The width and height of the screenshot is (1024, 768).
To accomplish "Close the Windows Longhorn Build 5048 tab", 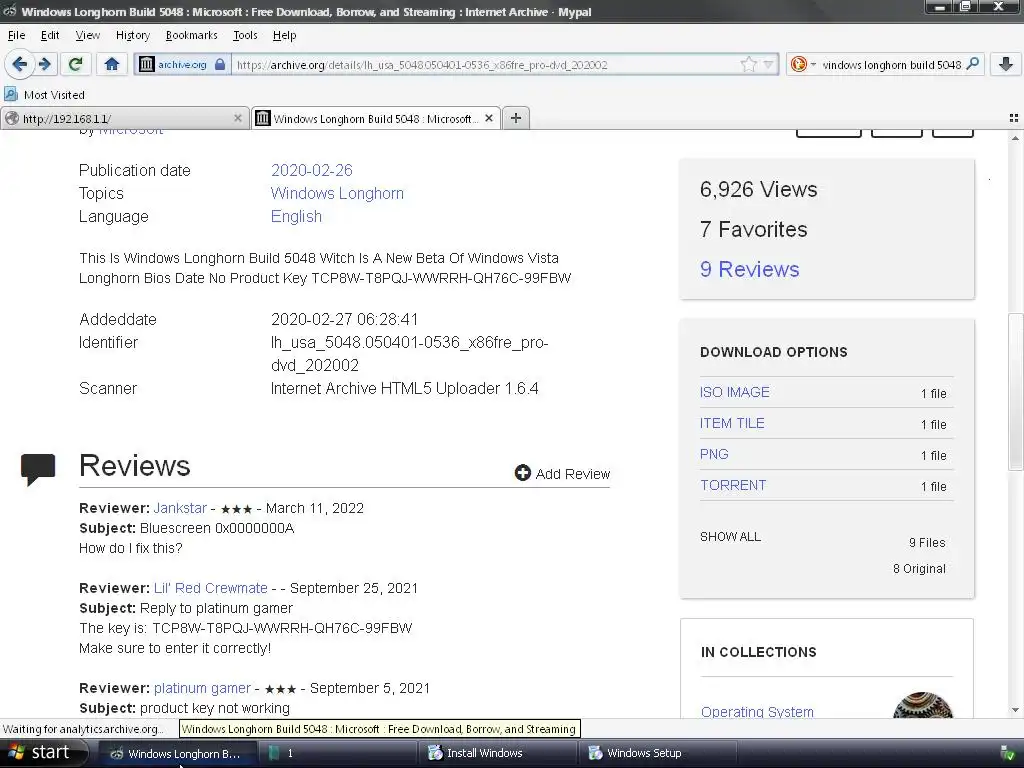I will [x=489, y=118].
